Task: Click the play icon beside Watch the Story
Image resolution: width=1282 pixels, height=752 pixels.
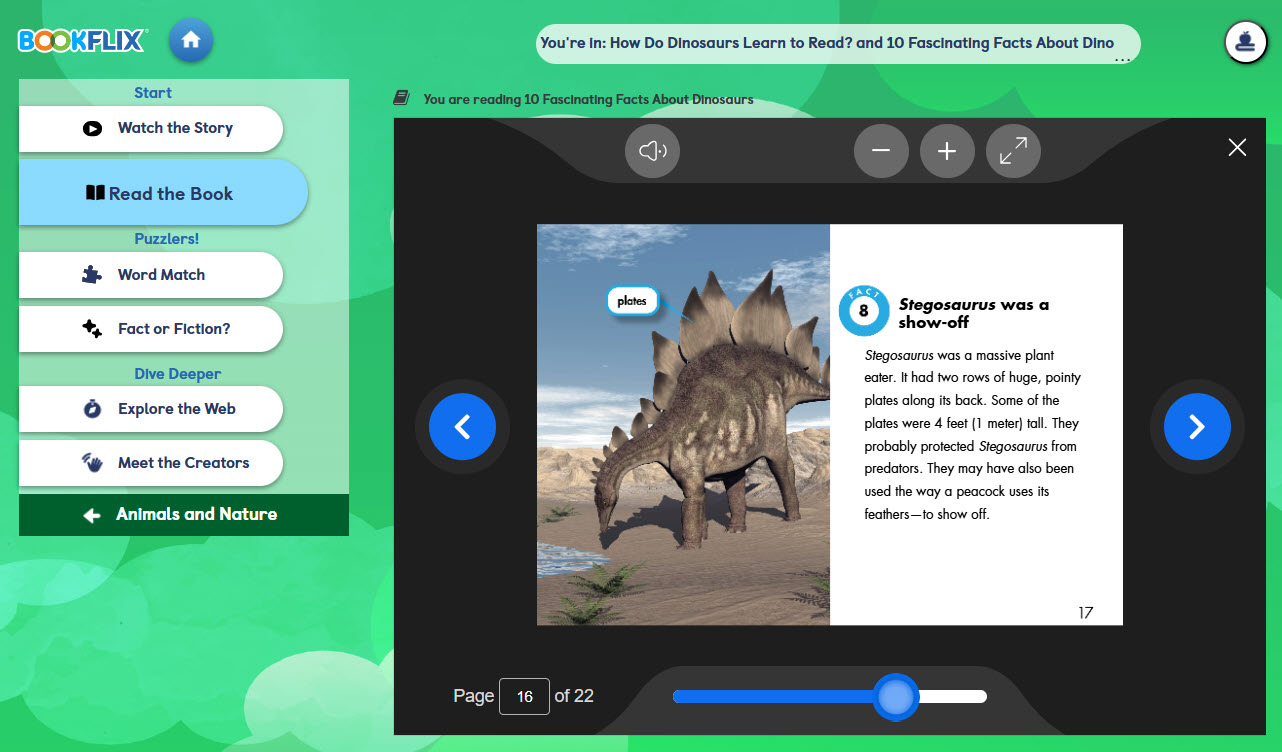Action: pos(92,129)
